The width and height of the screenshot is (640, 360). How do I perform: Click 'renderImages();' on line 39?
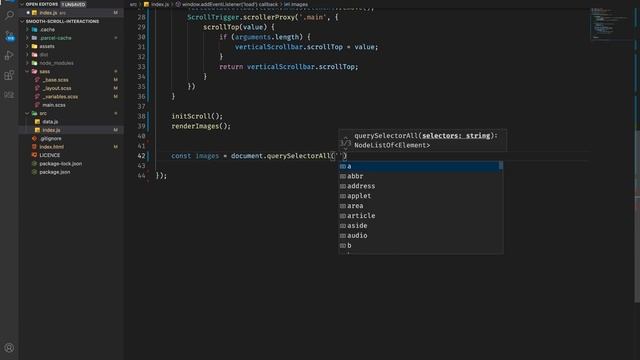201,126
